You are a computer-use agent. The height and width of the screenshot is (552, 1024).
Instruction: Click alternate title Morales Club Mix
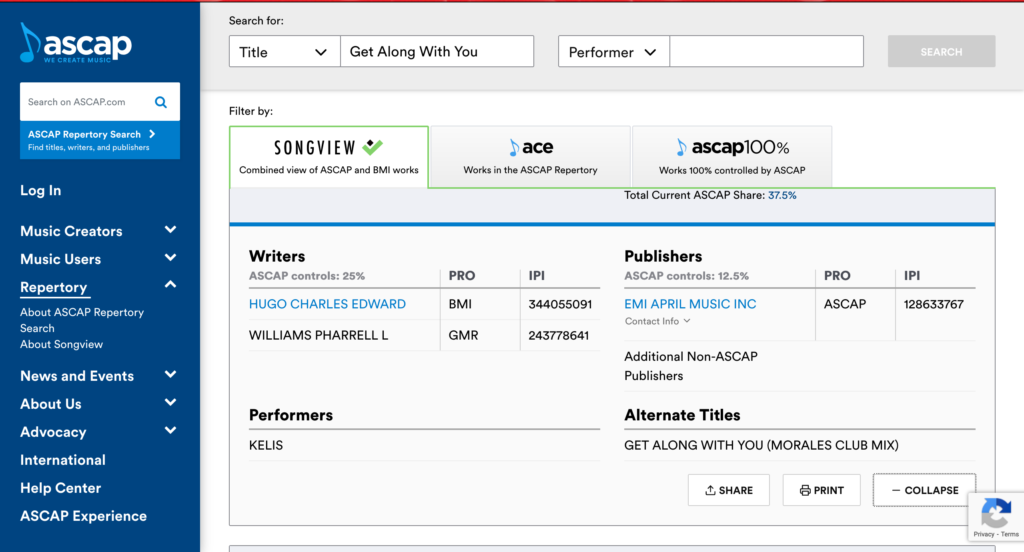[761, 446]
